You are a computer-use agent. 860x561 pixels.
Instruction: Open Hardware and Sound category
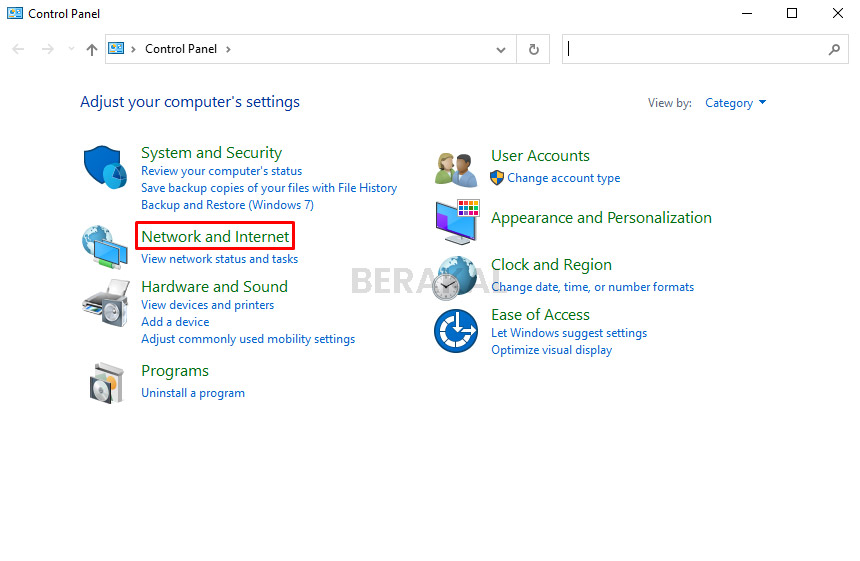[214, 286]
